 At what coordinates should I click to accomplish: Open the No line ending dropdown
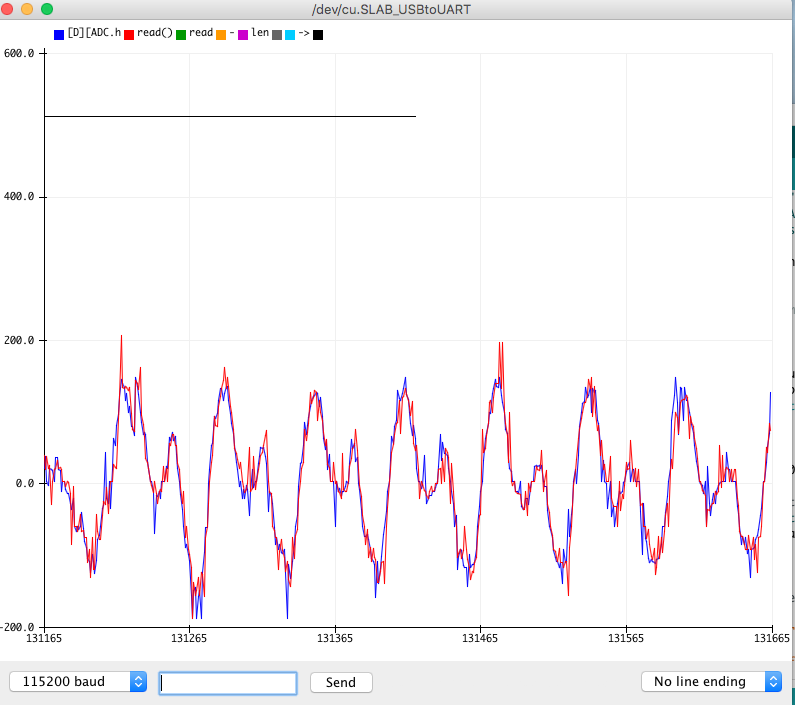[711, 681]
